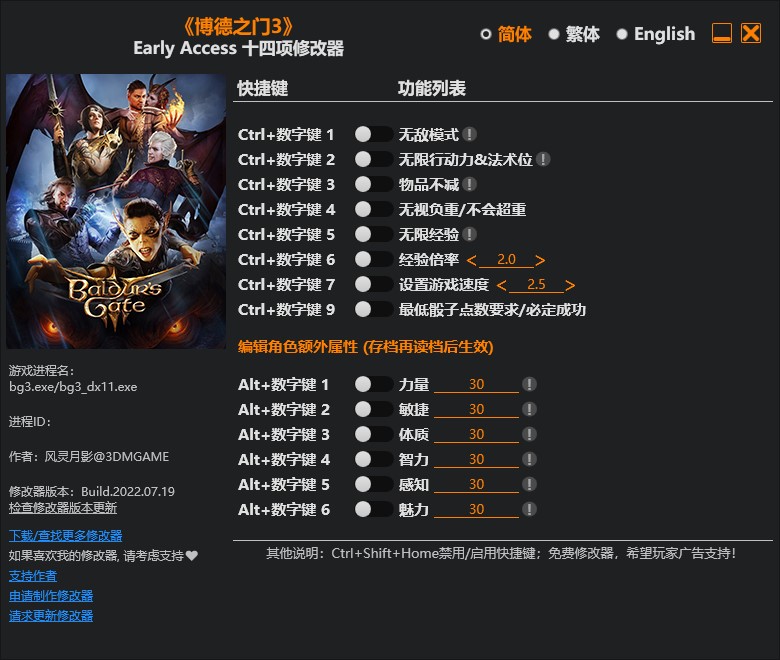
Task: Switch on the 物品不减 toggle
Action: click(374, 185)
